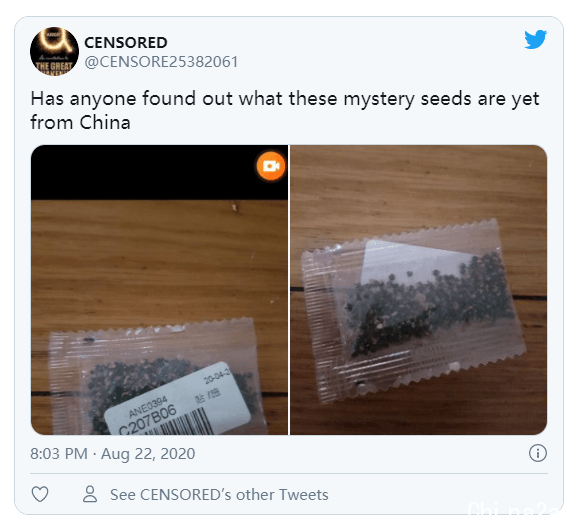Like the tweet with heart icon
Viewport: 578px width, 524px height.
coord(40,494)
